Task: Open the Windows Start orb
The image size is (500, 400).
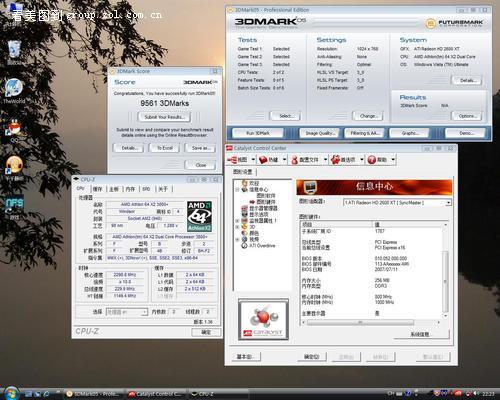Action: [11, 393]
